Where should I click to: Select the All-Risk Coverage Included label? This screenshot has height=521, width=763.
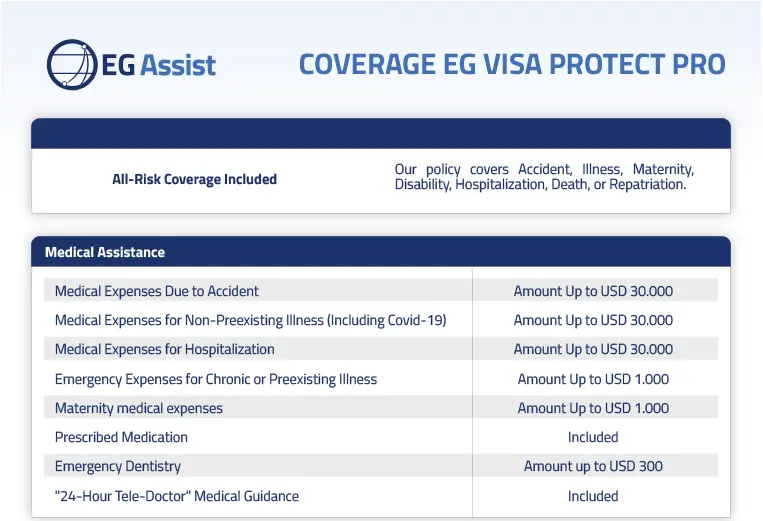click(194, 180)
